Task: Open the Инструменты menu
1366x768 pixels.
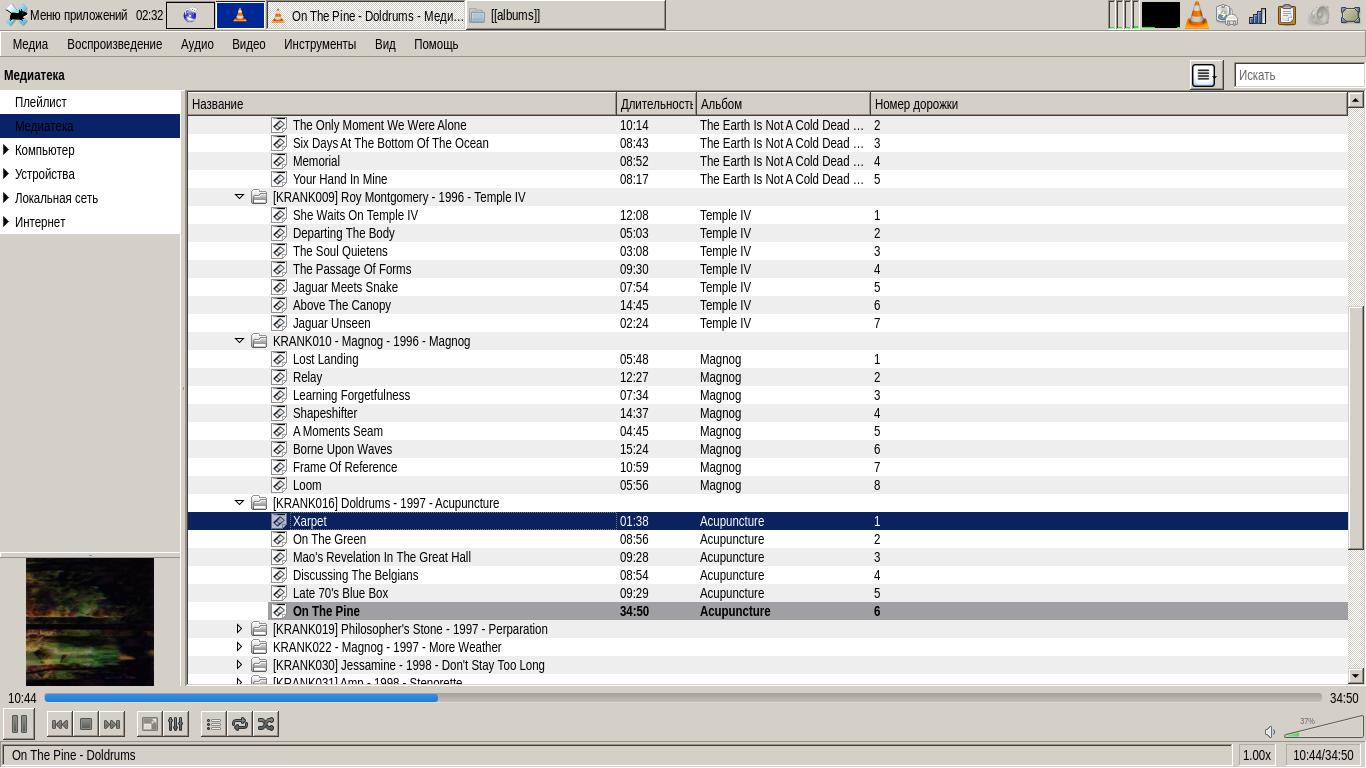Action: (x=320, y=44)
